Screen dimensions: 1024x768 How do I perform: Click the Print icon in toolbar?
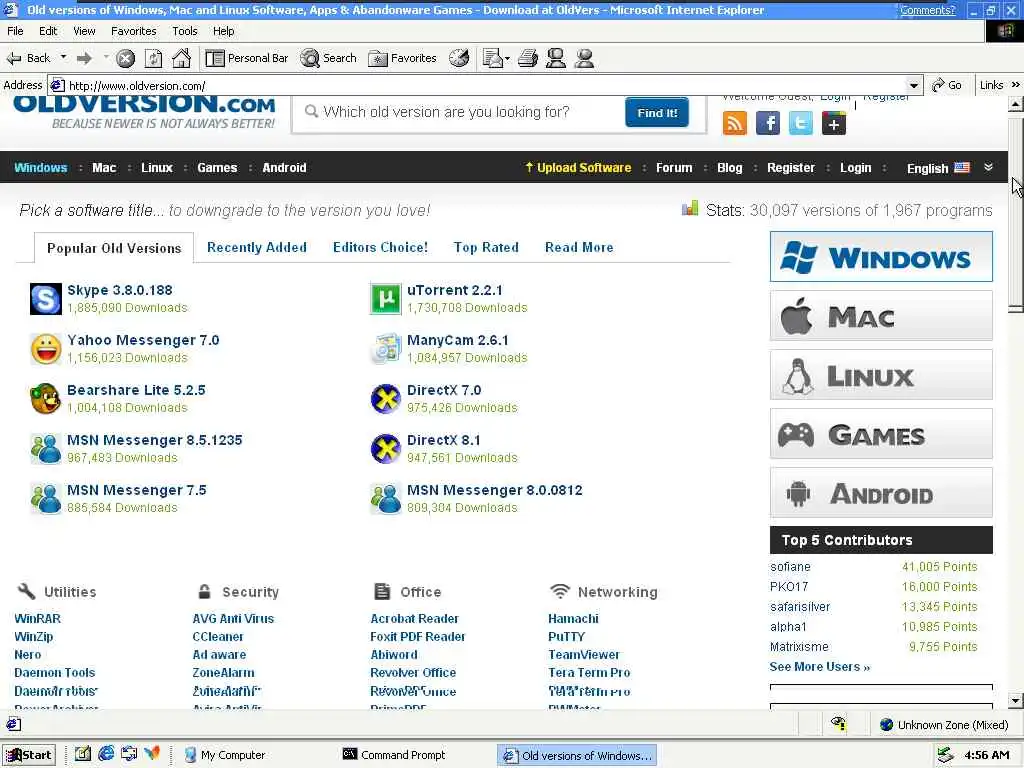coord(528,58)
